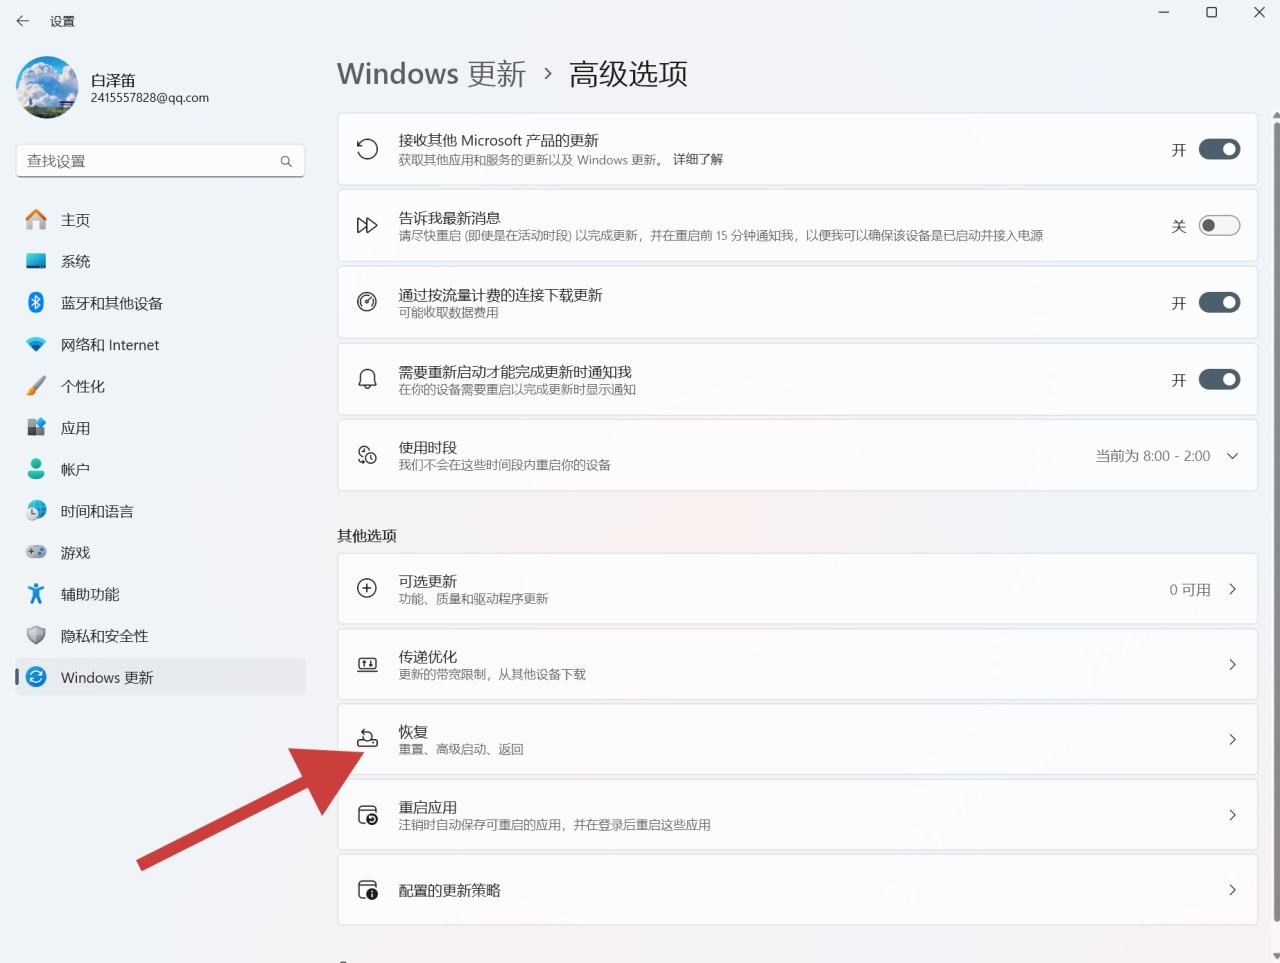Click the 可选更新 plus circle icon

pos(367,589)
